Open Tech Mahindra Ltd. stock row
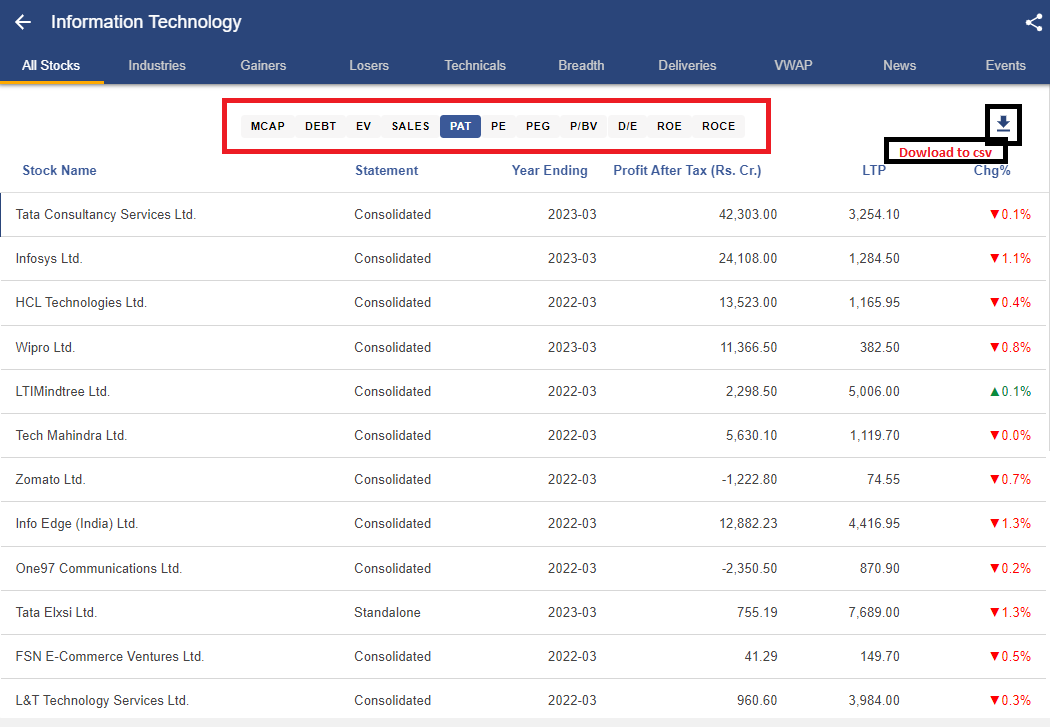Image resolution: width=1050 pixels, height=727 pixels. pos(523,436)
